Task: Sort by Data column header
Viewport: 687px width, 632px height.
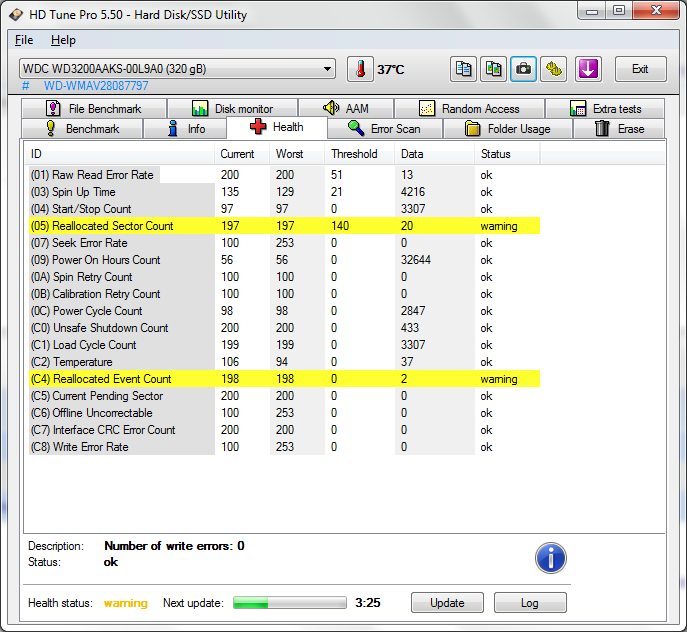Action: [435, 154]
